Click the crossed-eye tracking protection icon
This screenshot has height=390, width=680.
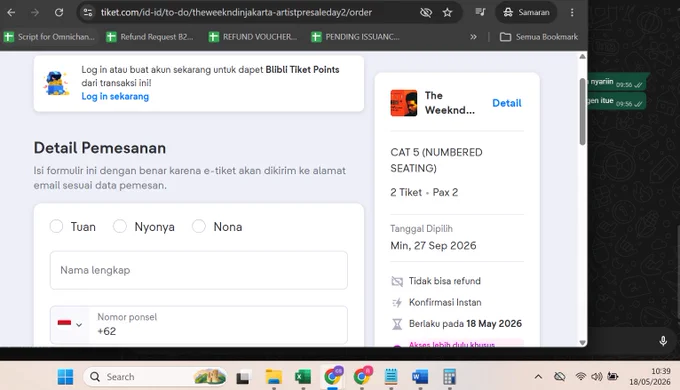[426, 13]
